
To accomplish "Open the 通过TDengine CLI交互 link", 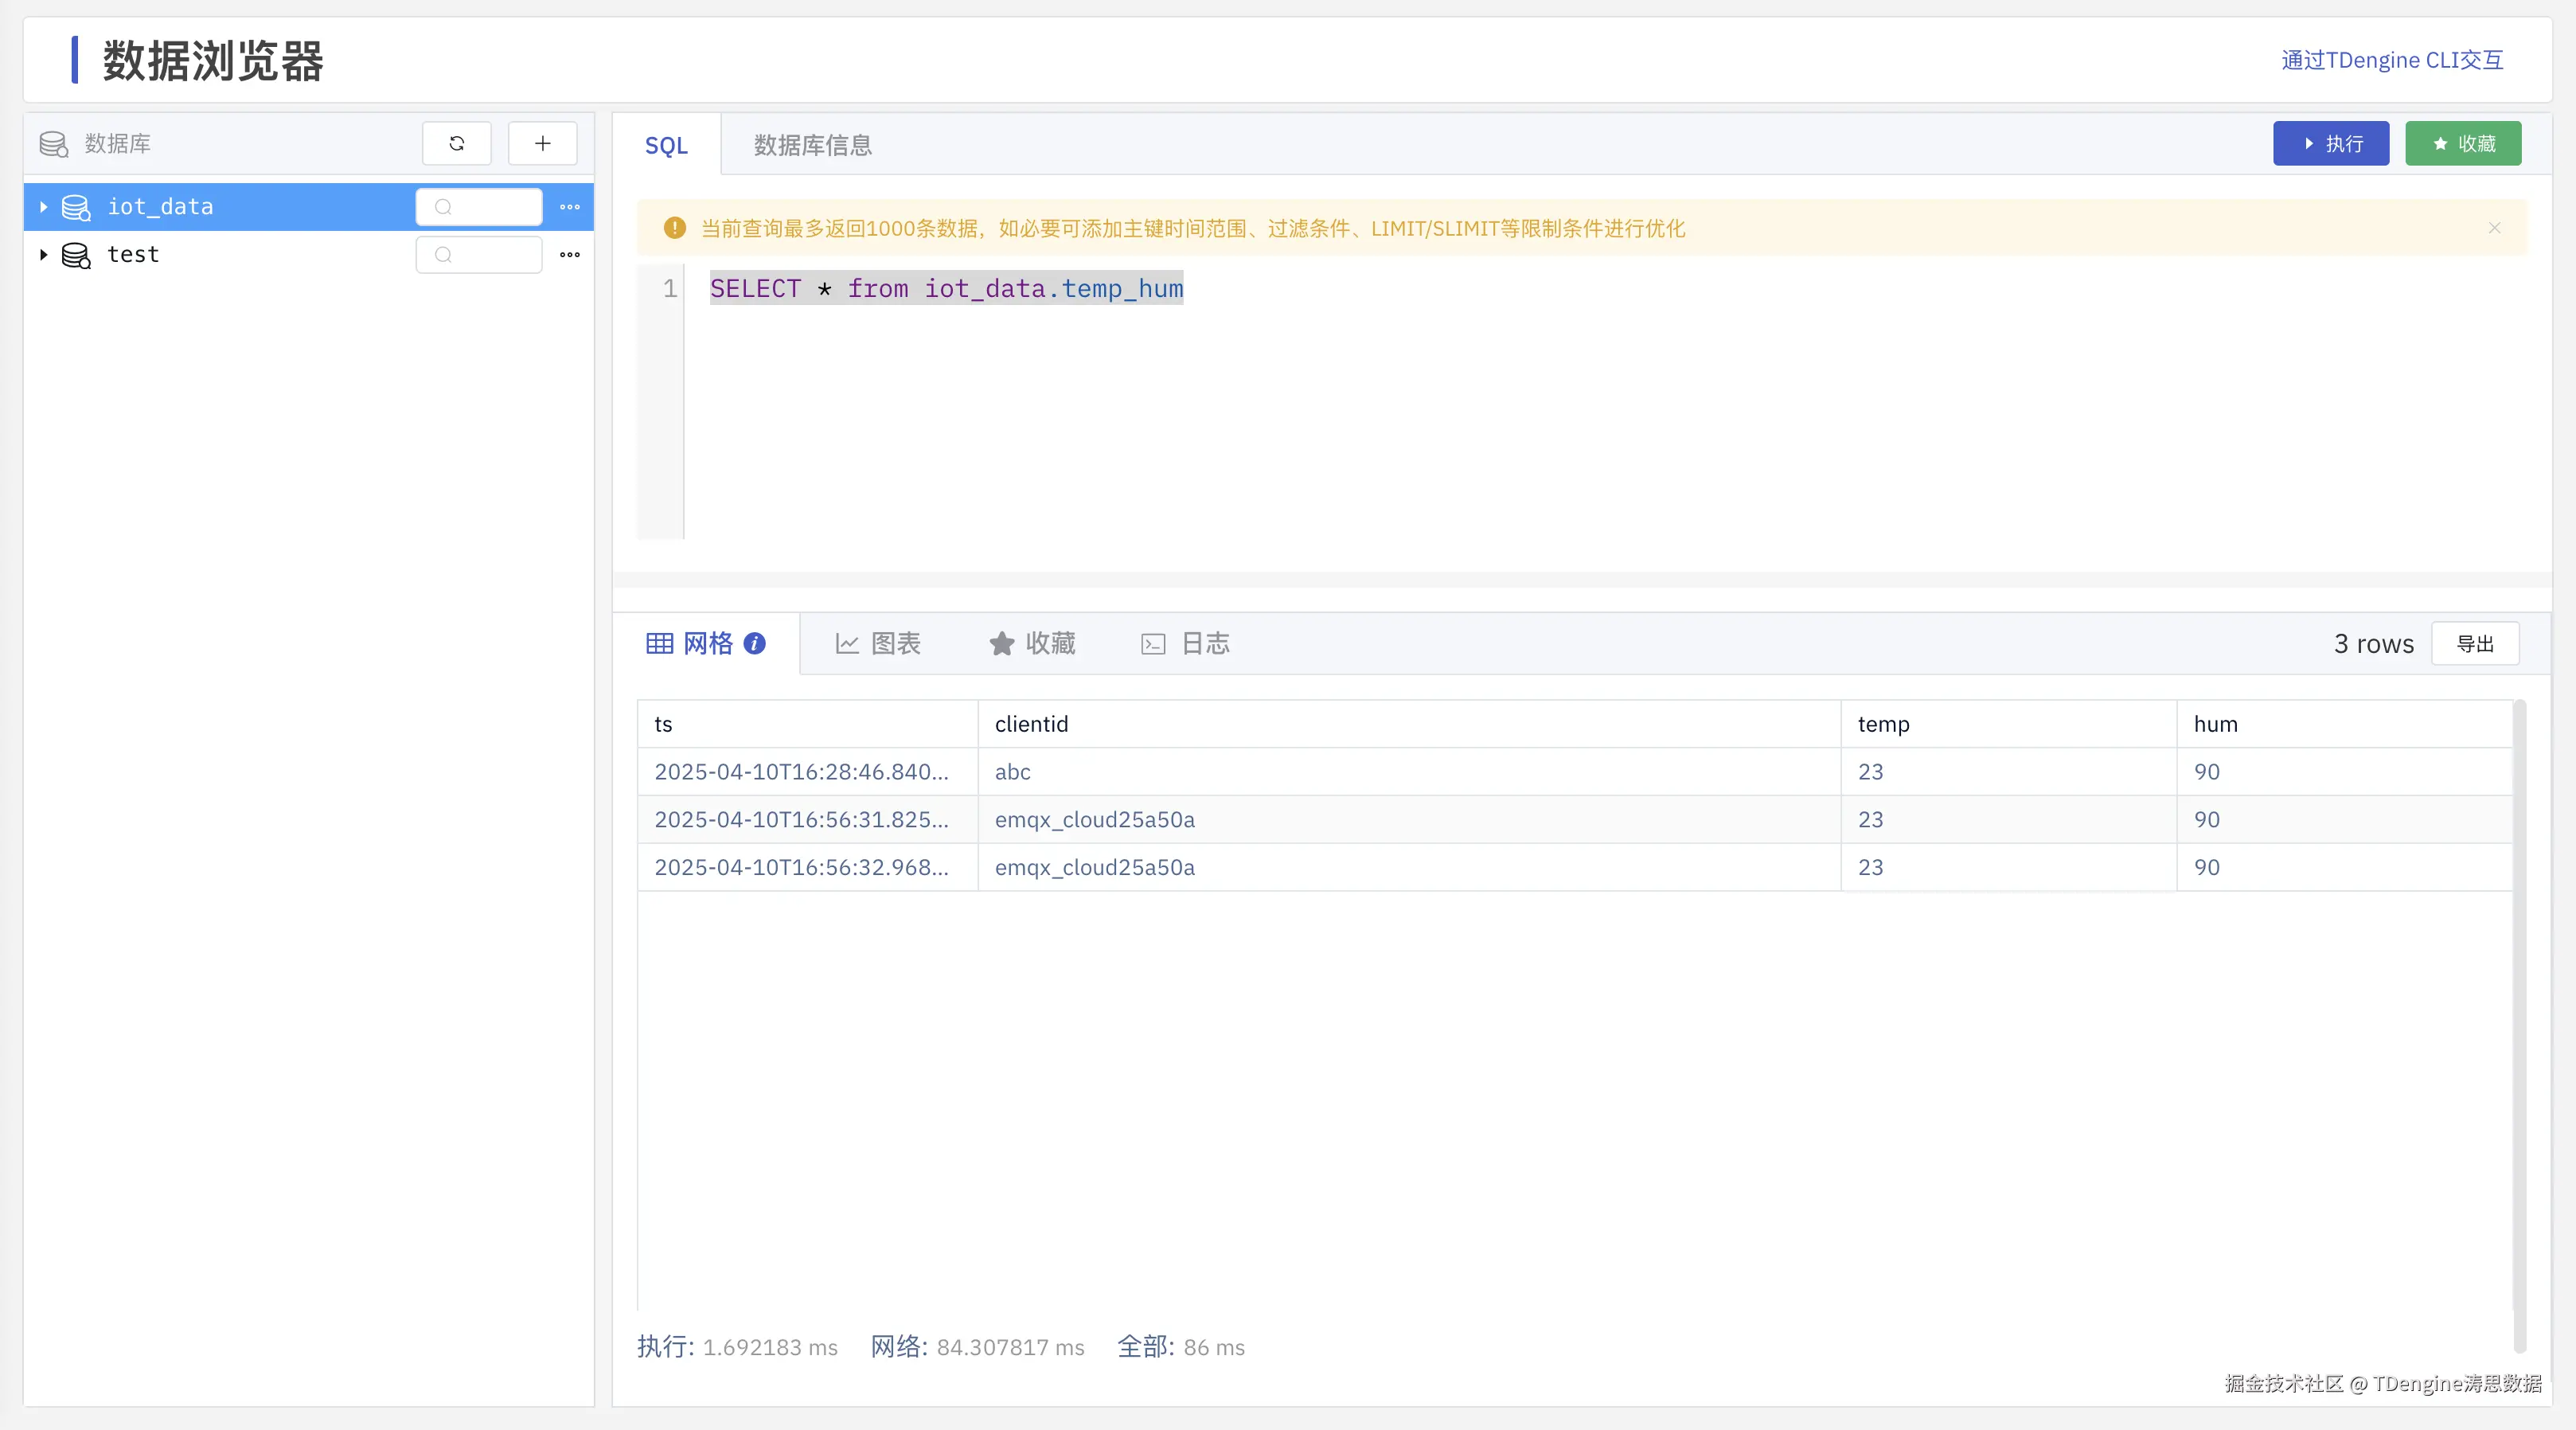I will (2392, 60).
